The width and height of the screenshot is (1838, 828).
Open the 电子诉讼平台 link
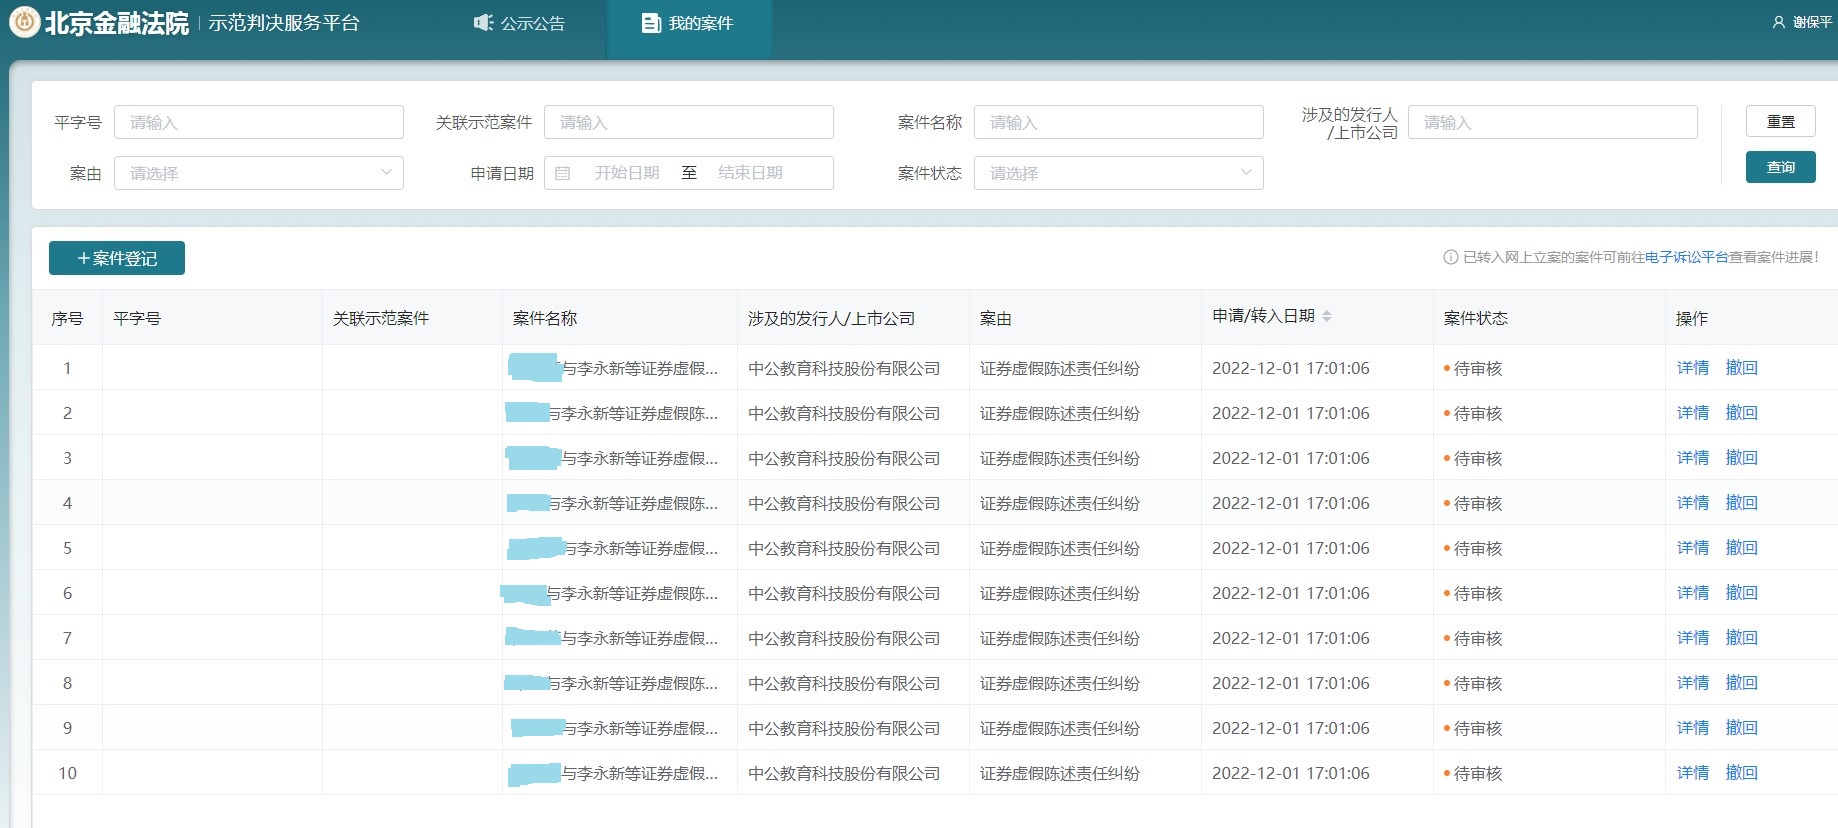[1687, 257]
